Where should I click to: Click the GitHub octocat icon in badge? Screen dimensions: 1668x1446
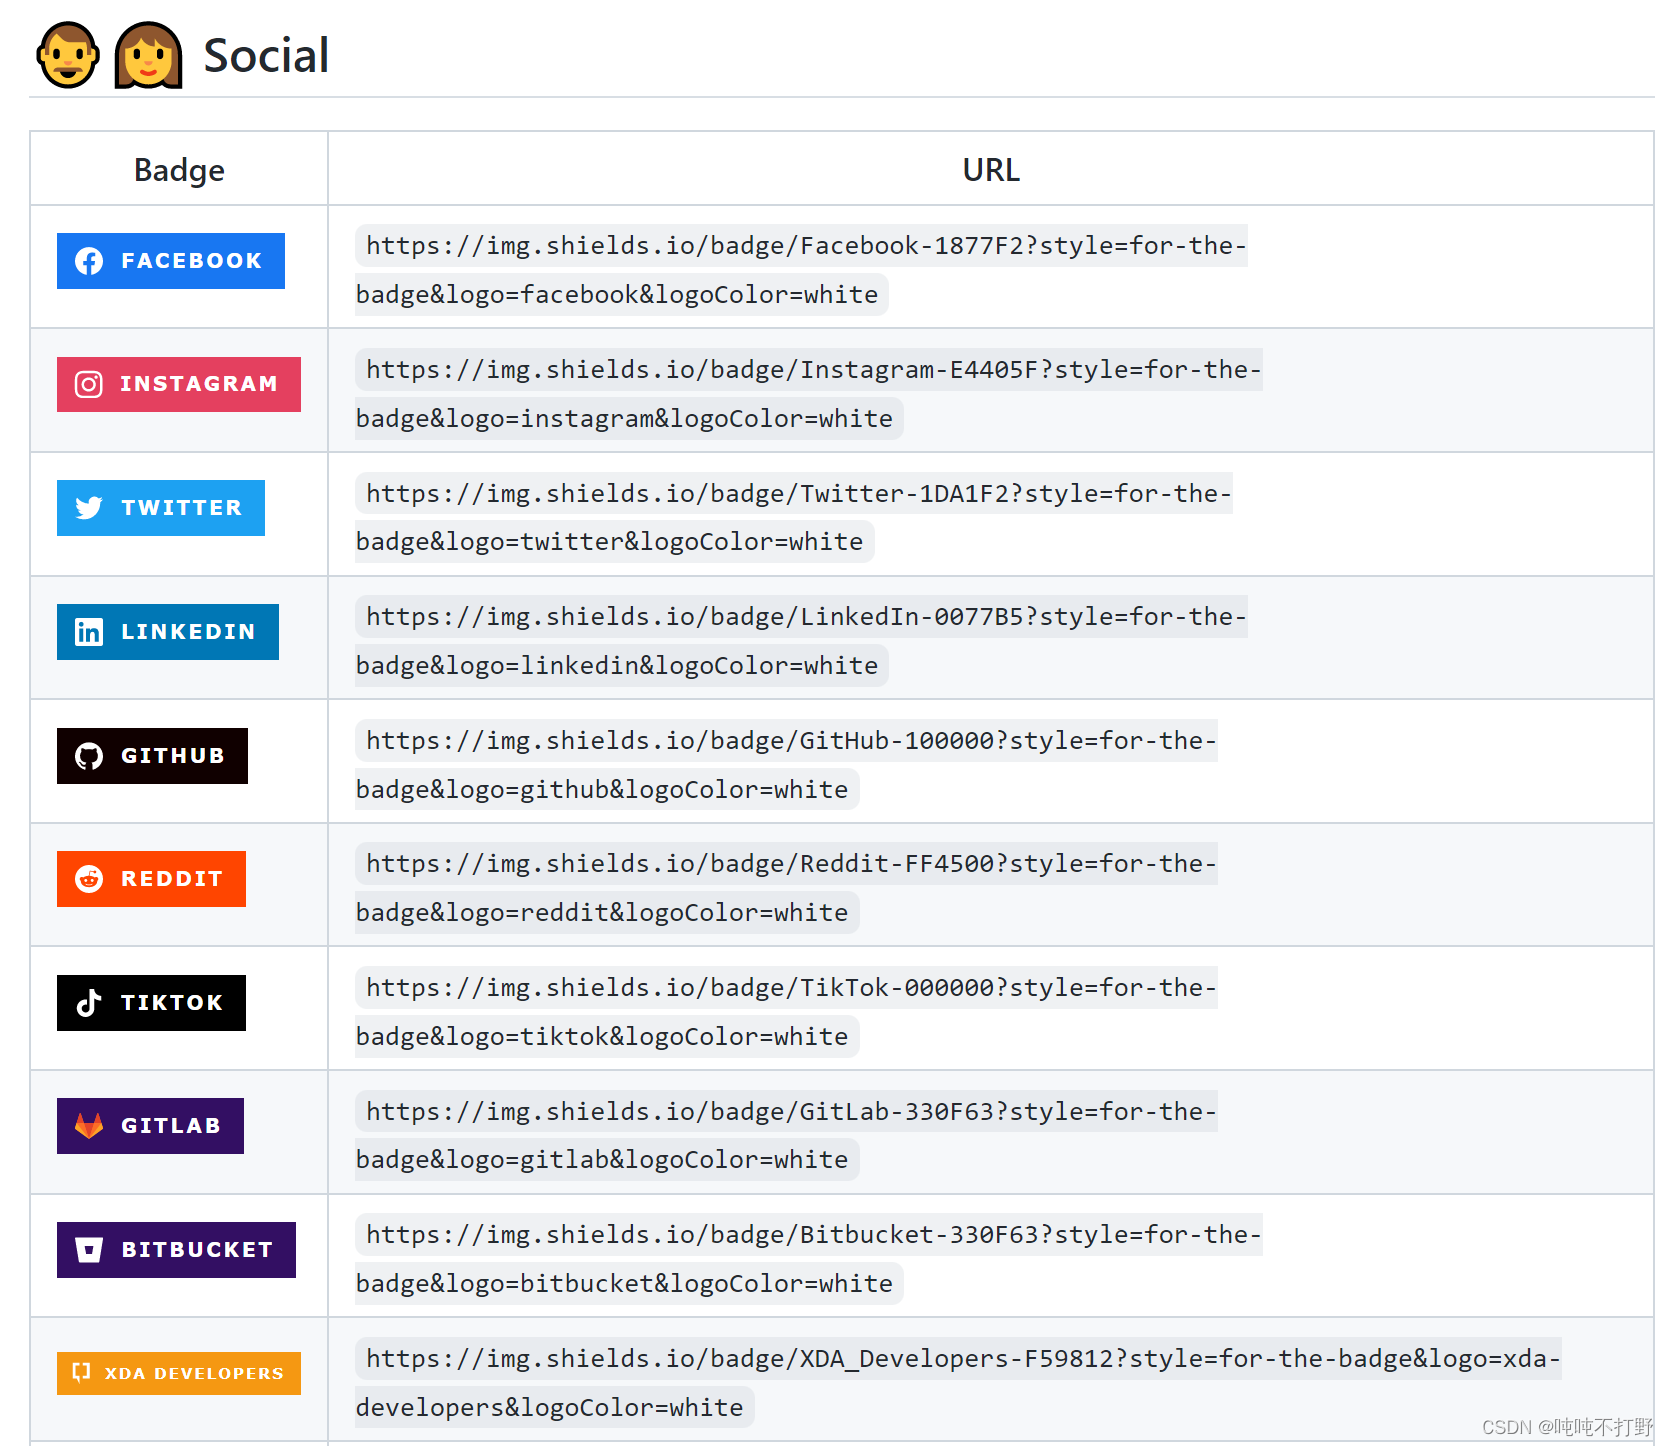point(89,756)
